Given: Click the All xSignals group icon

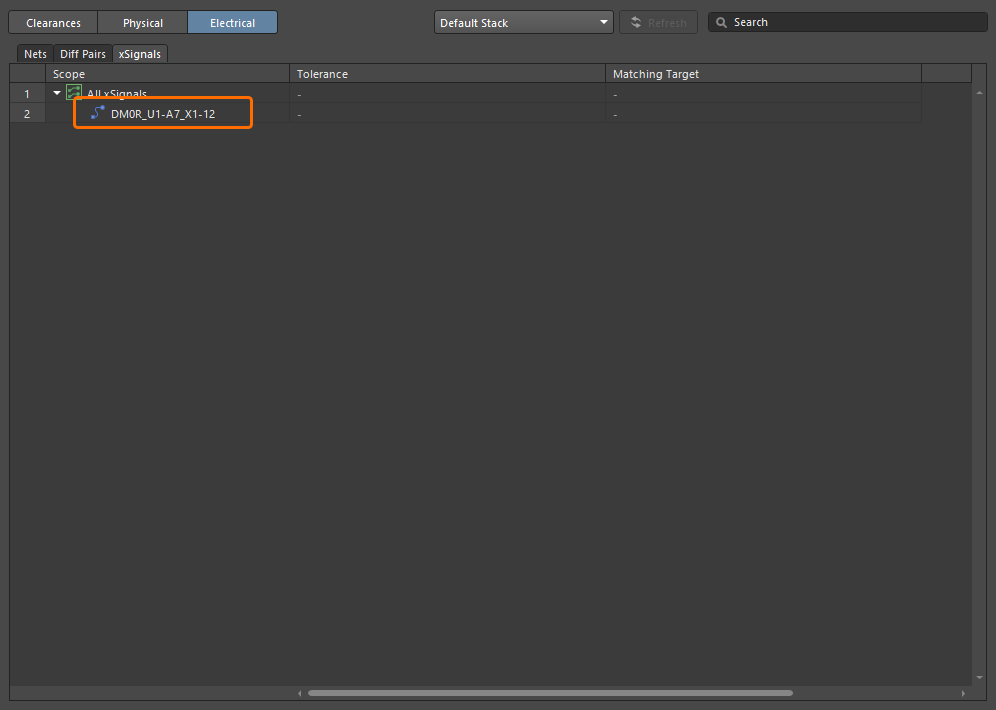Looking at the screenshot, I should (x=73, y=93).
